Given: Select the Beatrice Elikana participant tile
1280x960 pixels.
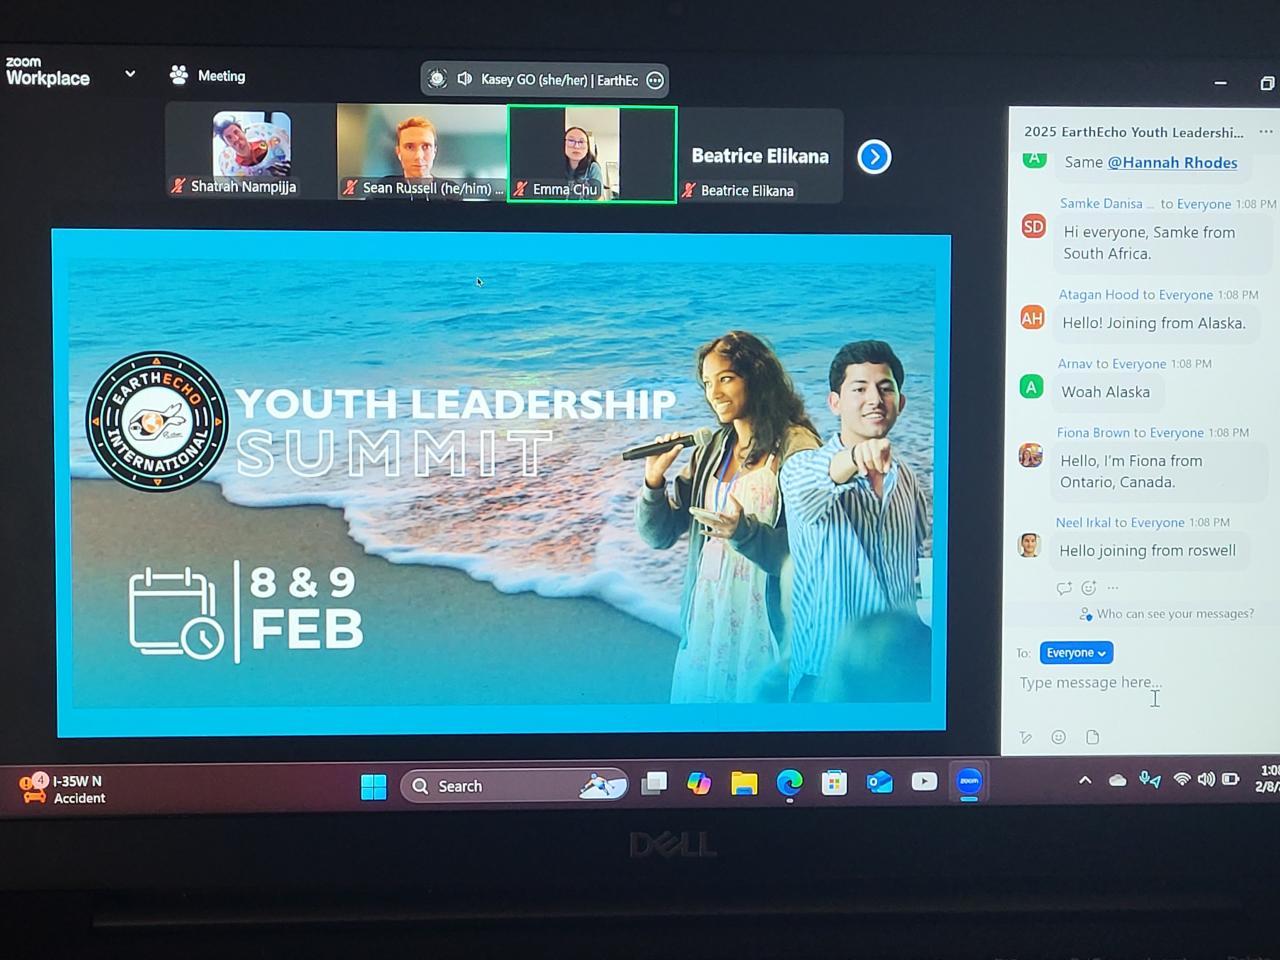Looking at the screenshot, I should [760, 157].
